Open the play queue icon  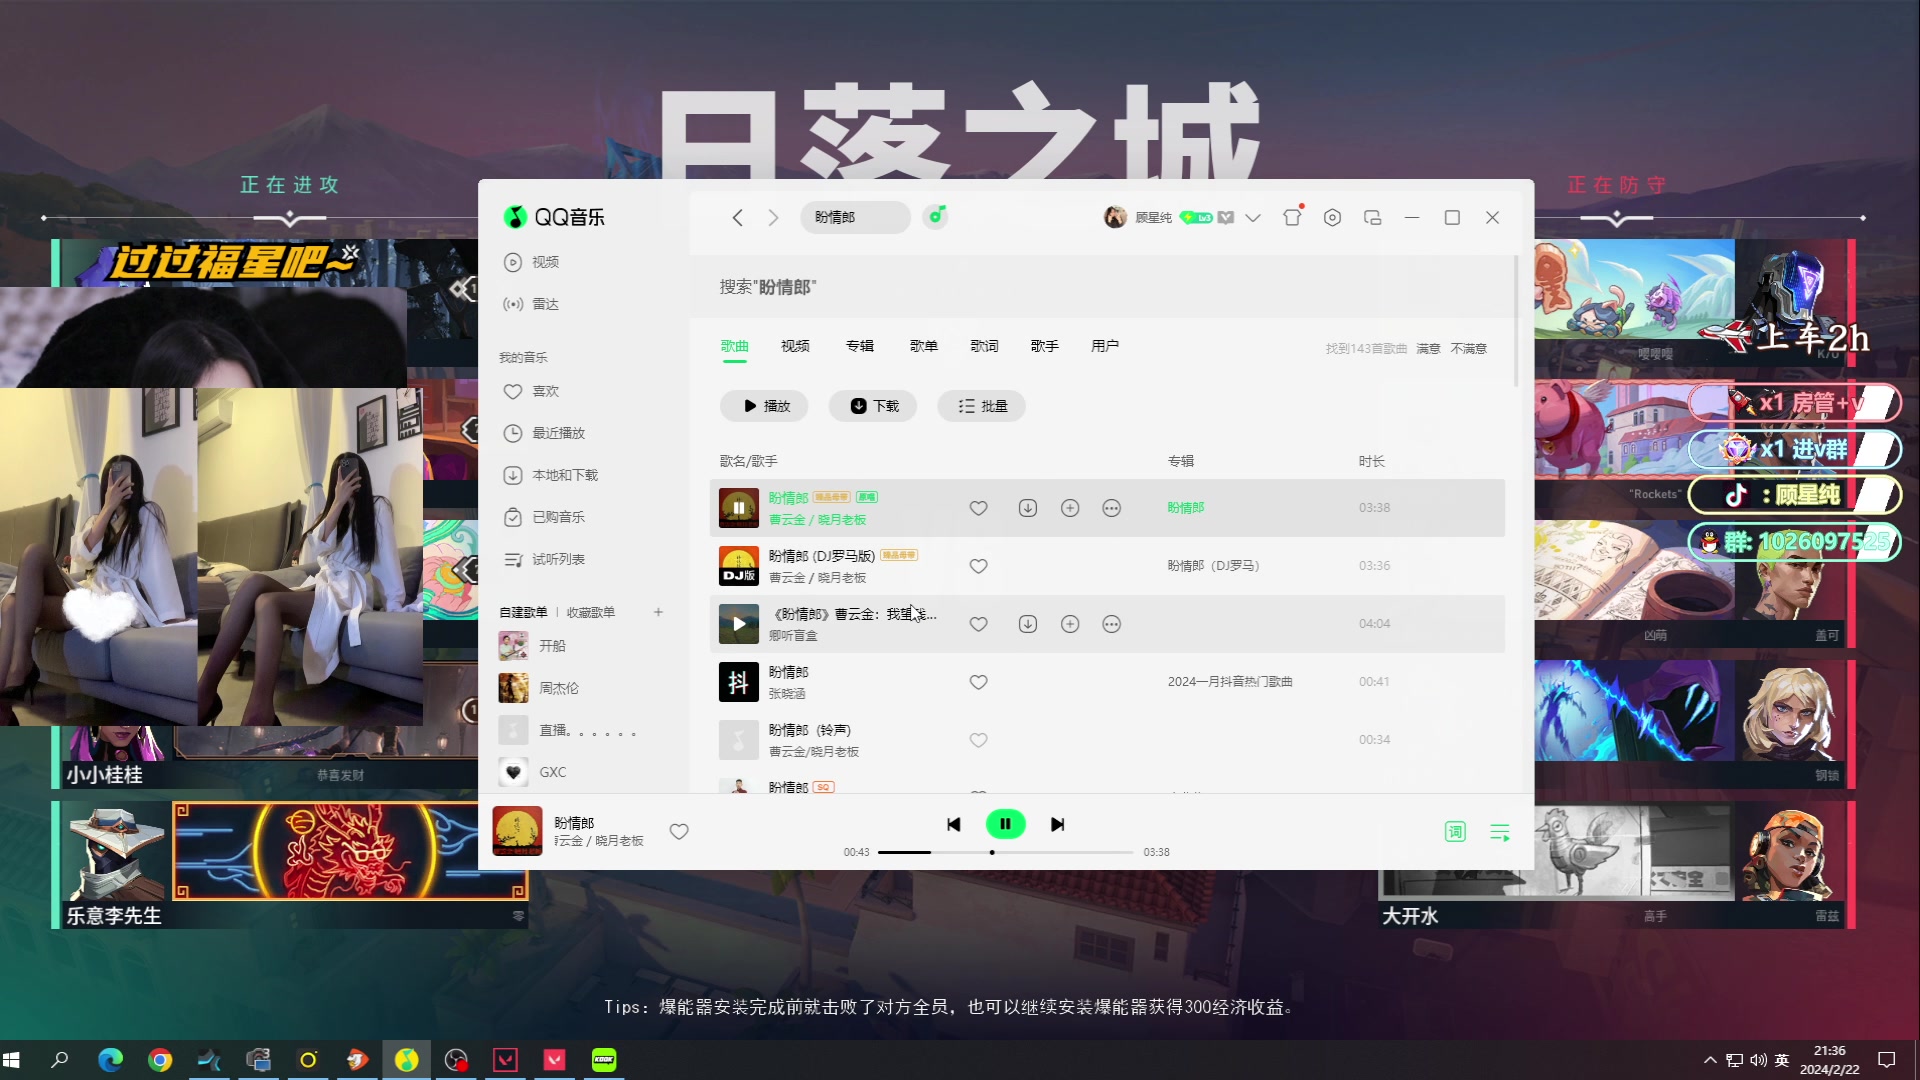(x=1500, y=832)
